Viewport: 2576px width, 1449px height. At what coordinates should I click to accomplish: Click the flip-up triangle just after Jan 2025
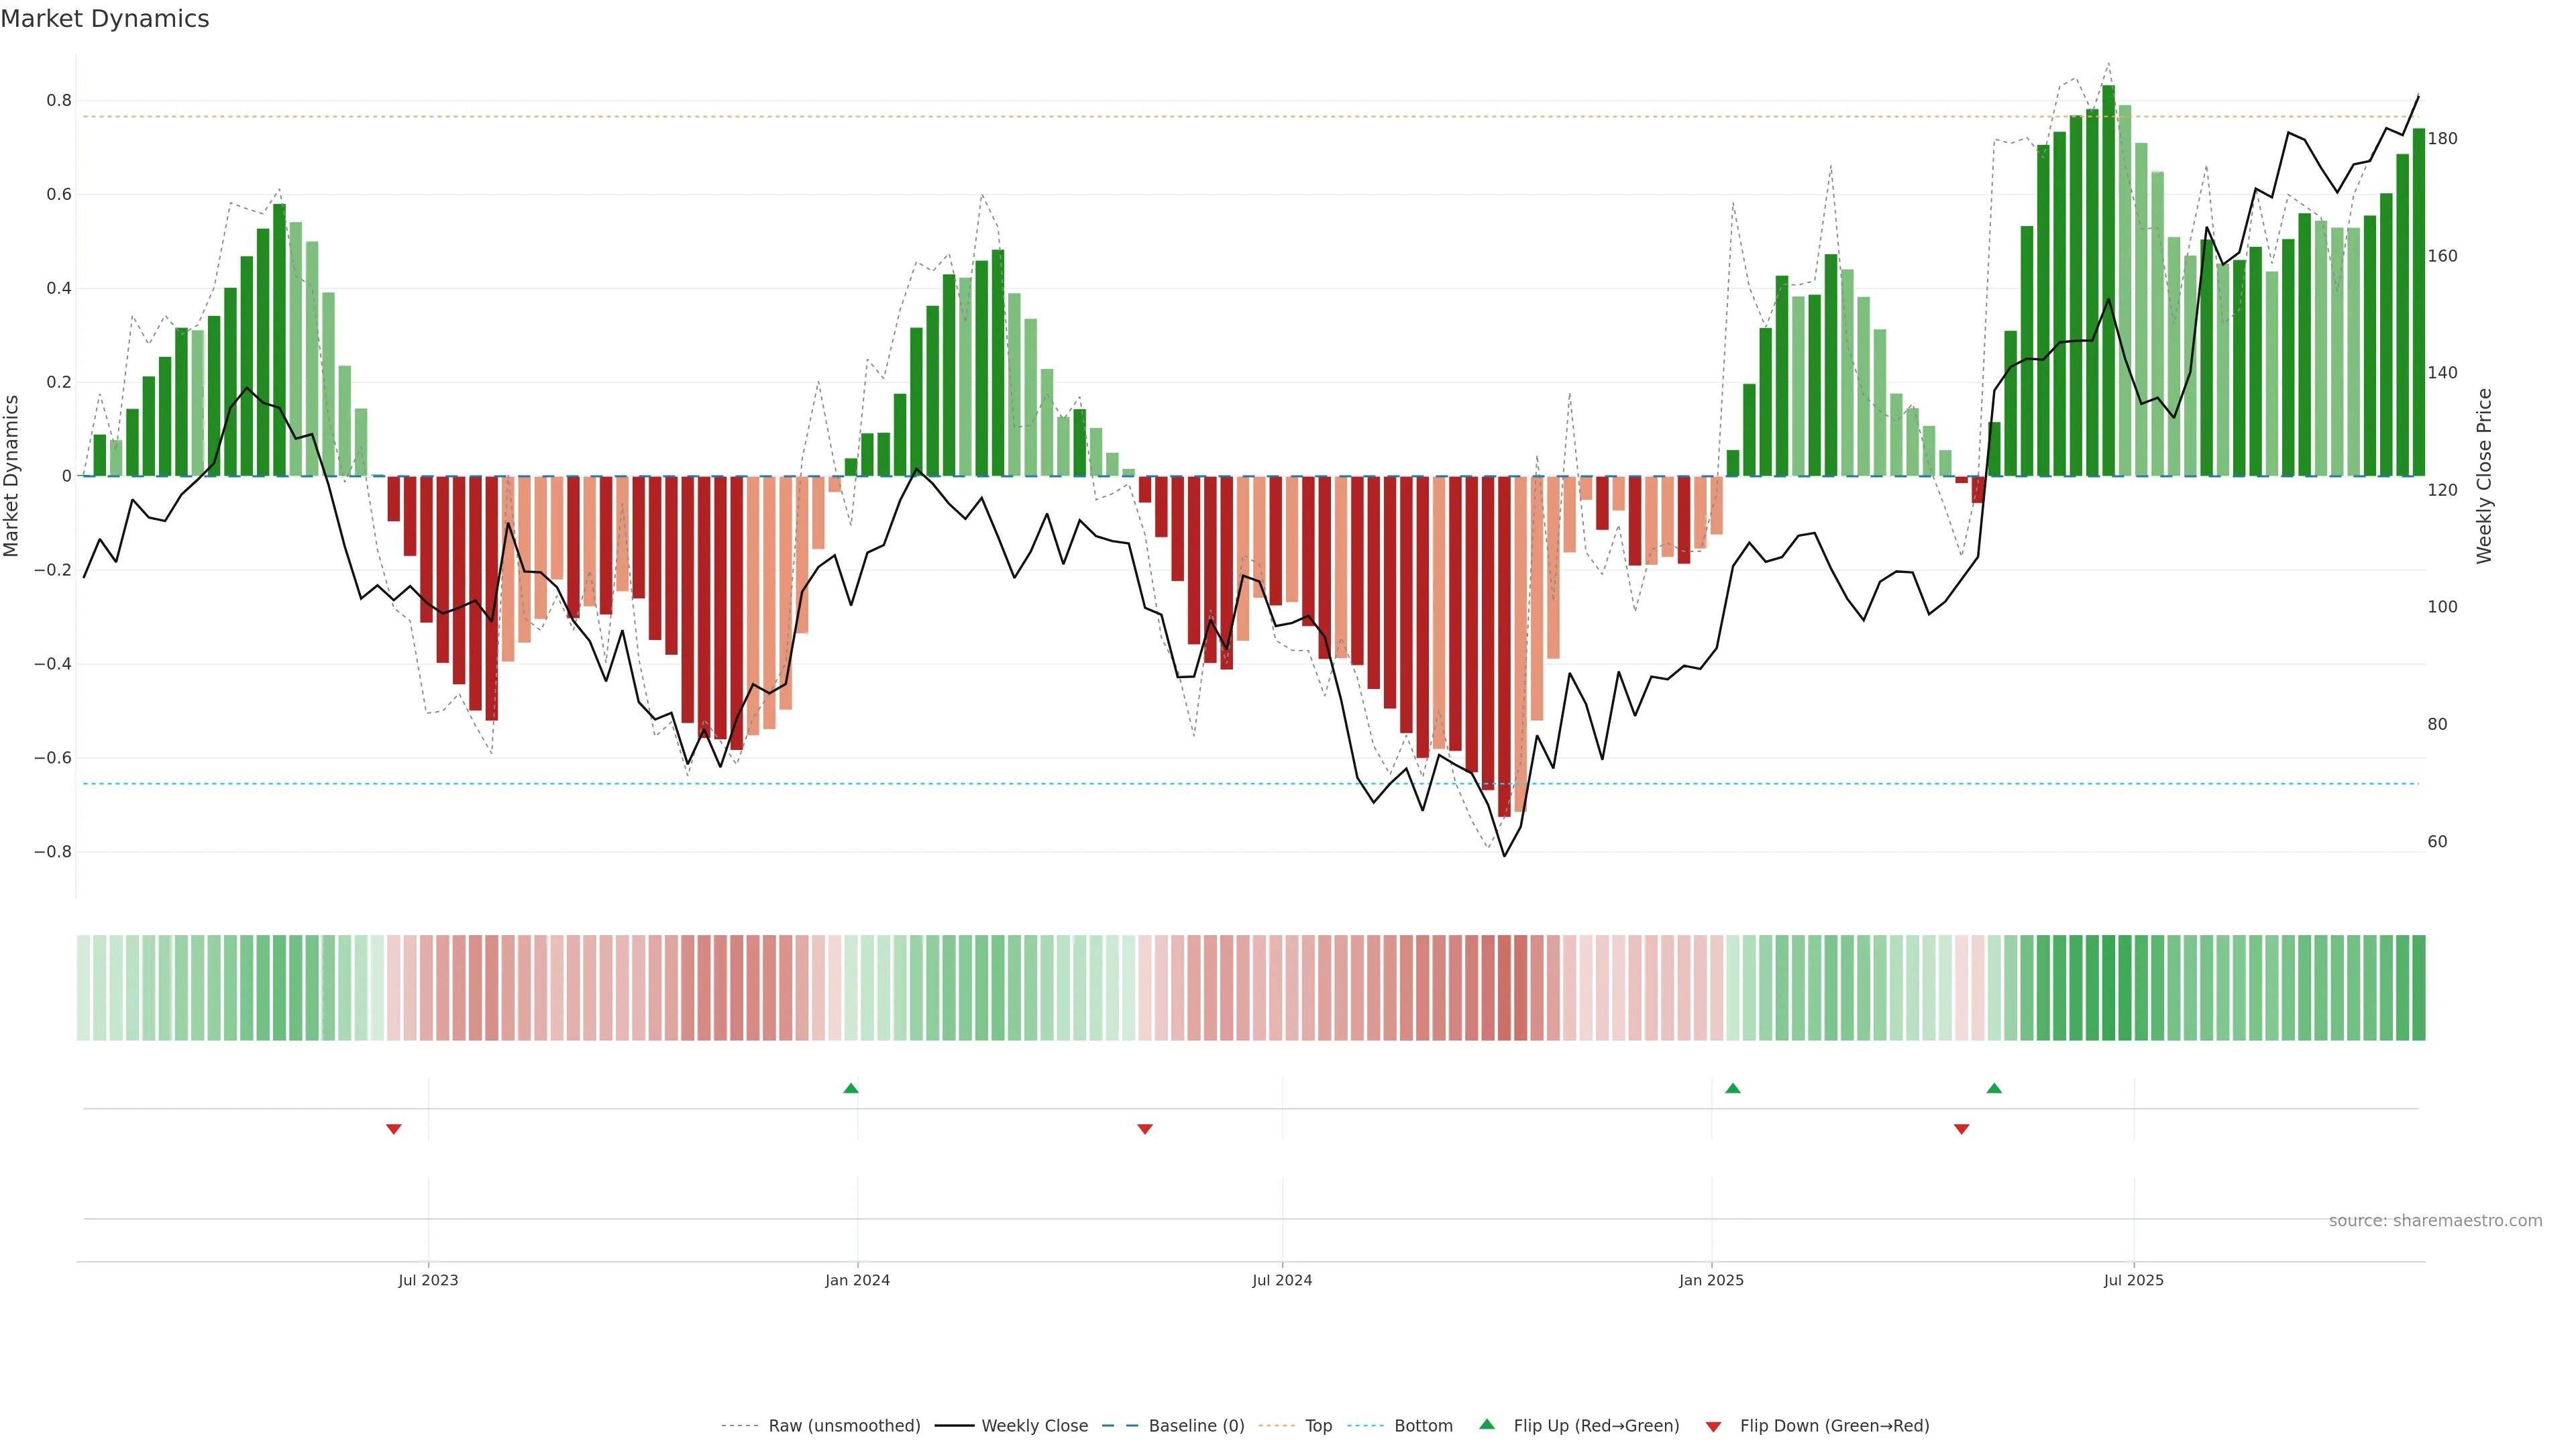pos(1733,1088)
